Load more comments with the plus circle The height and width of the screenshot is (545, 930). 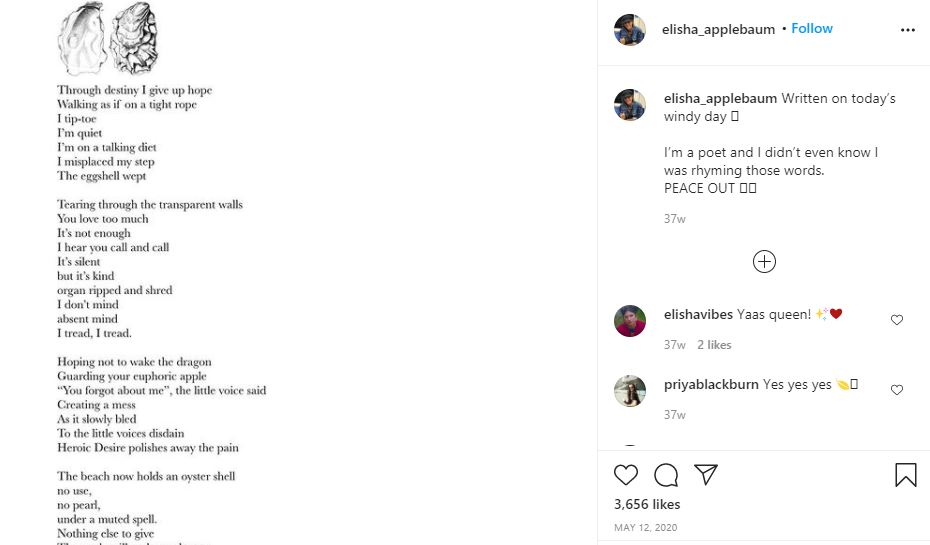764,262
